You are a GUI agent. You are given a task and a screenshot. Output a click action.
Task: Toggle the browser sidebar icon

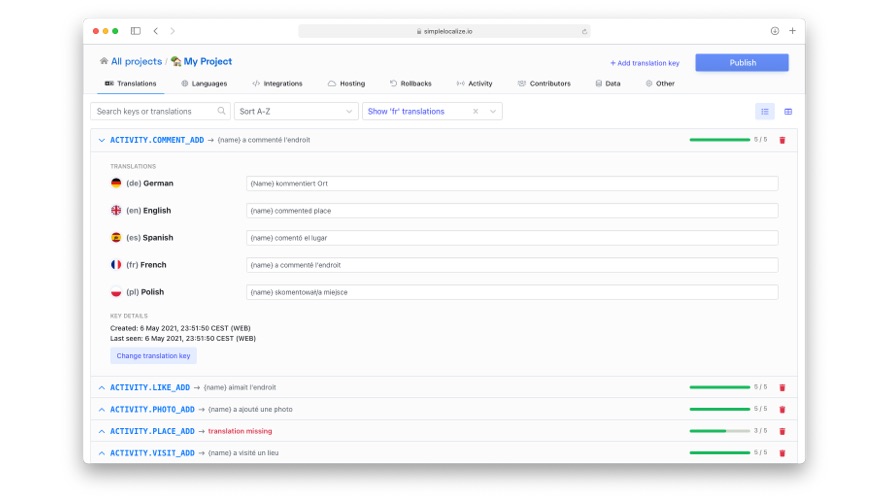point(136,31)
